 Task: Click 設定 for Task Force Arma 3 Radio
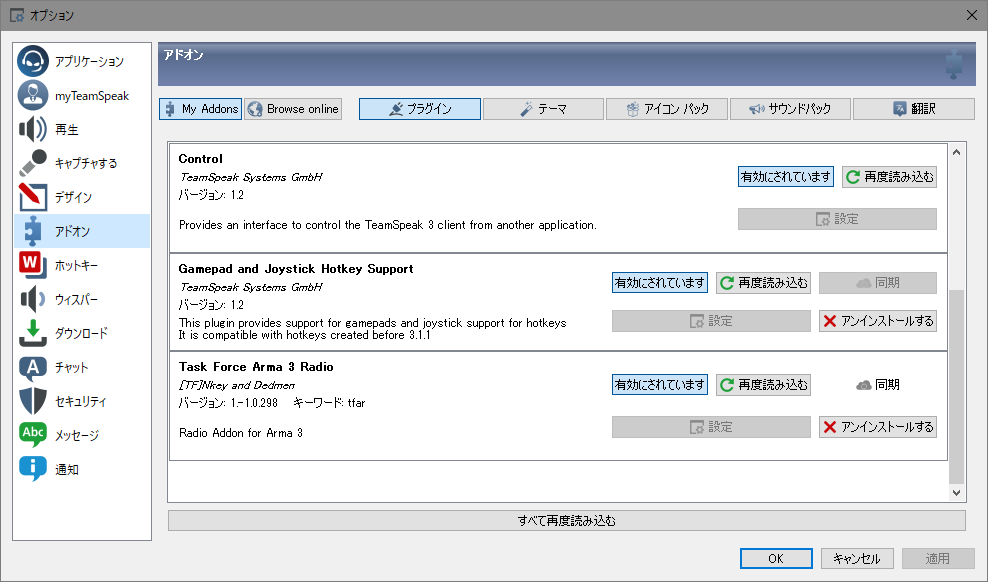coord(711,427)
